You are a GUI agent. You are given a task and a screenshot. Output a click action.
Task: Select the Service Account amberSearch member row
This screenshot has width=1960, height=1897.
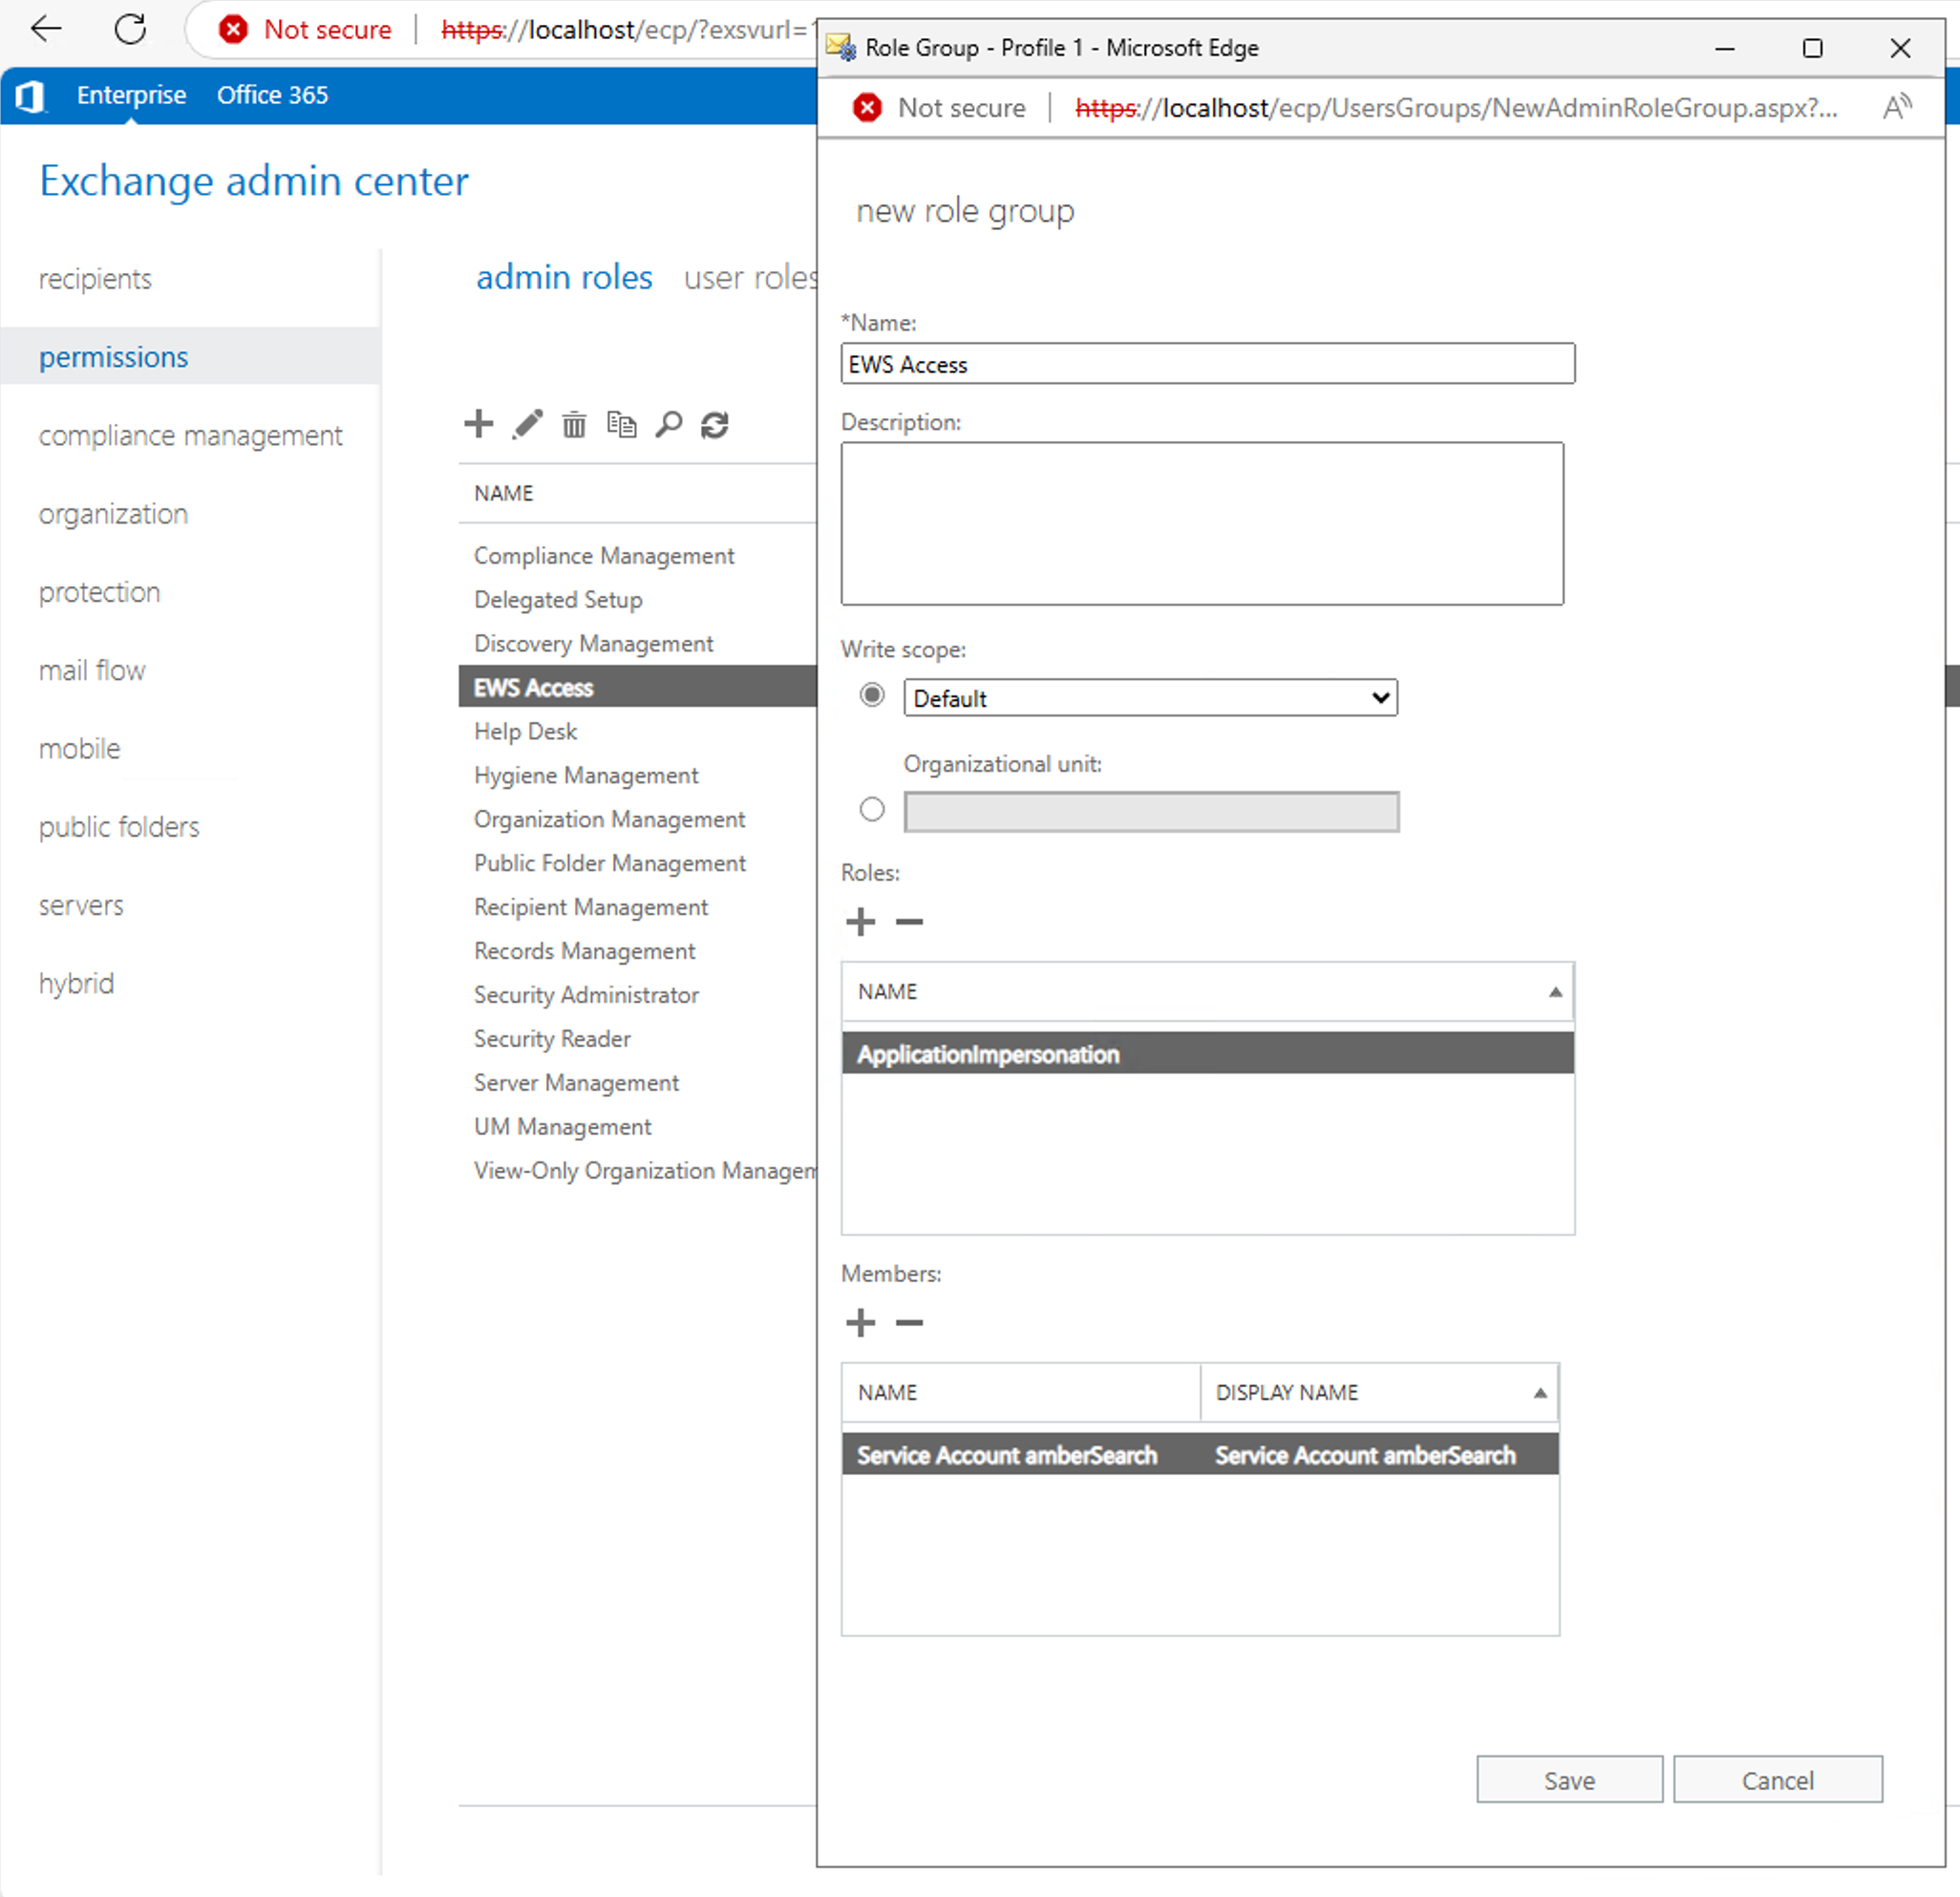pos(1200,1454)
